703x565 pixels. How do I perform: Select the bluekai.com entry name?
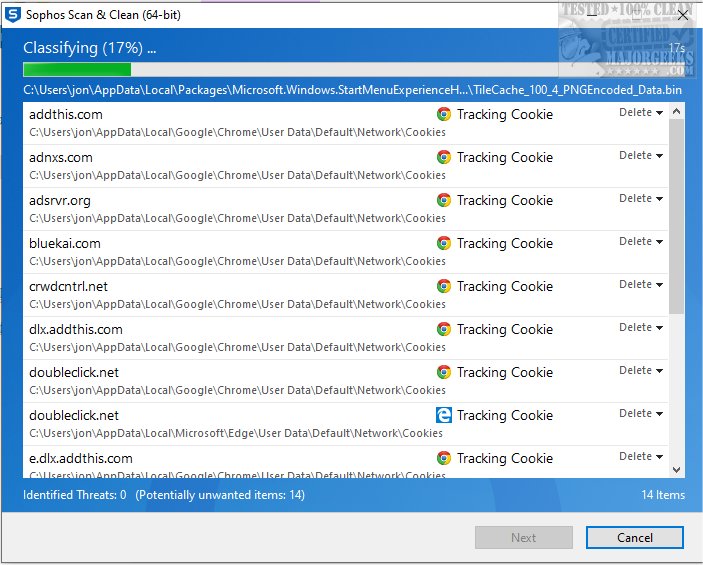click(65, 244)
